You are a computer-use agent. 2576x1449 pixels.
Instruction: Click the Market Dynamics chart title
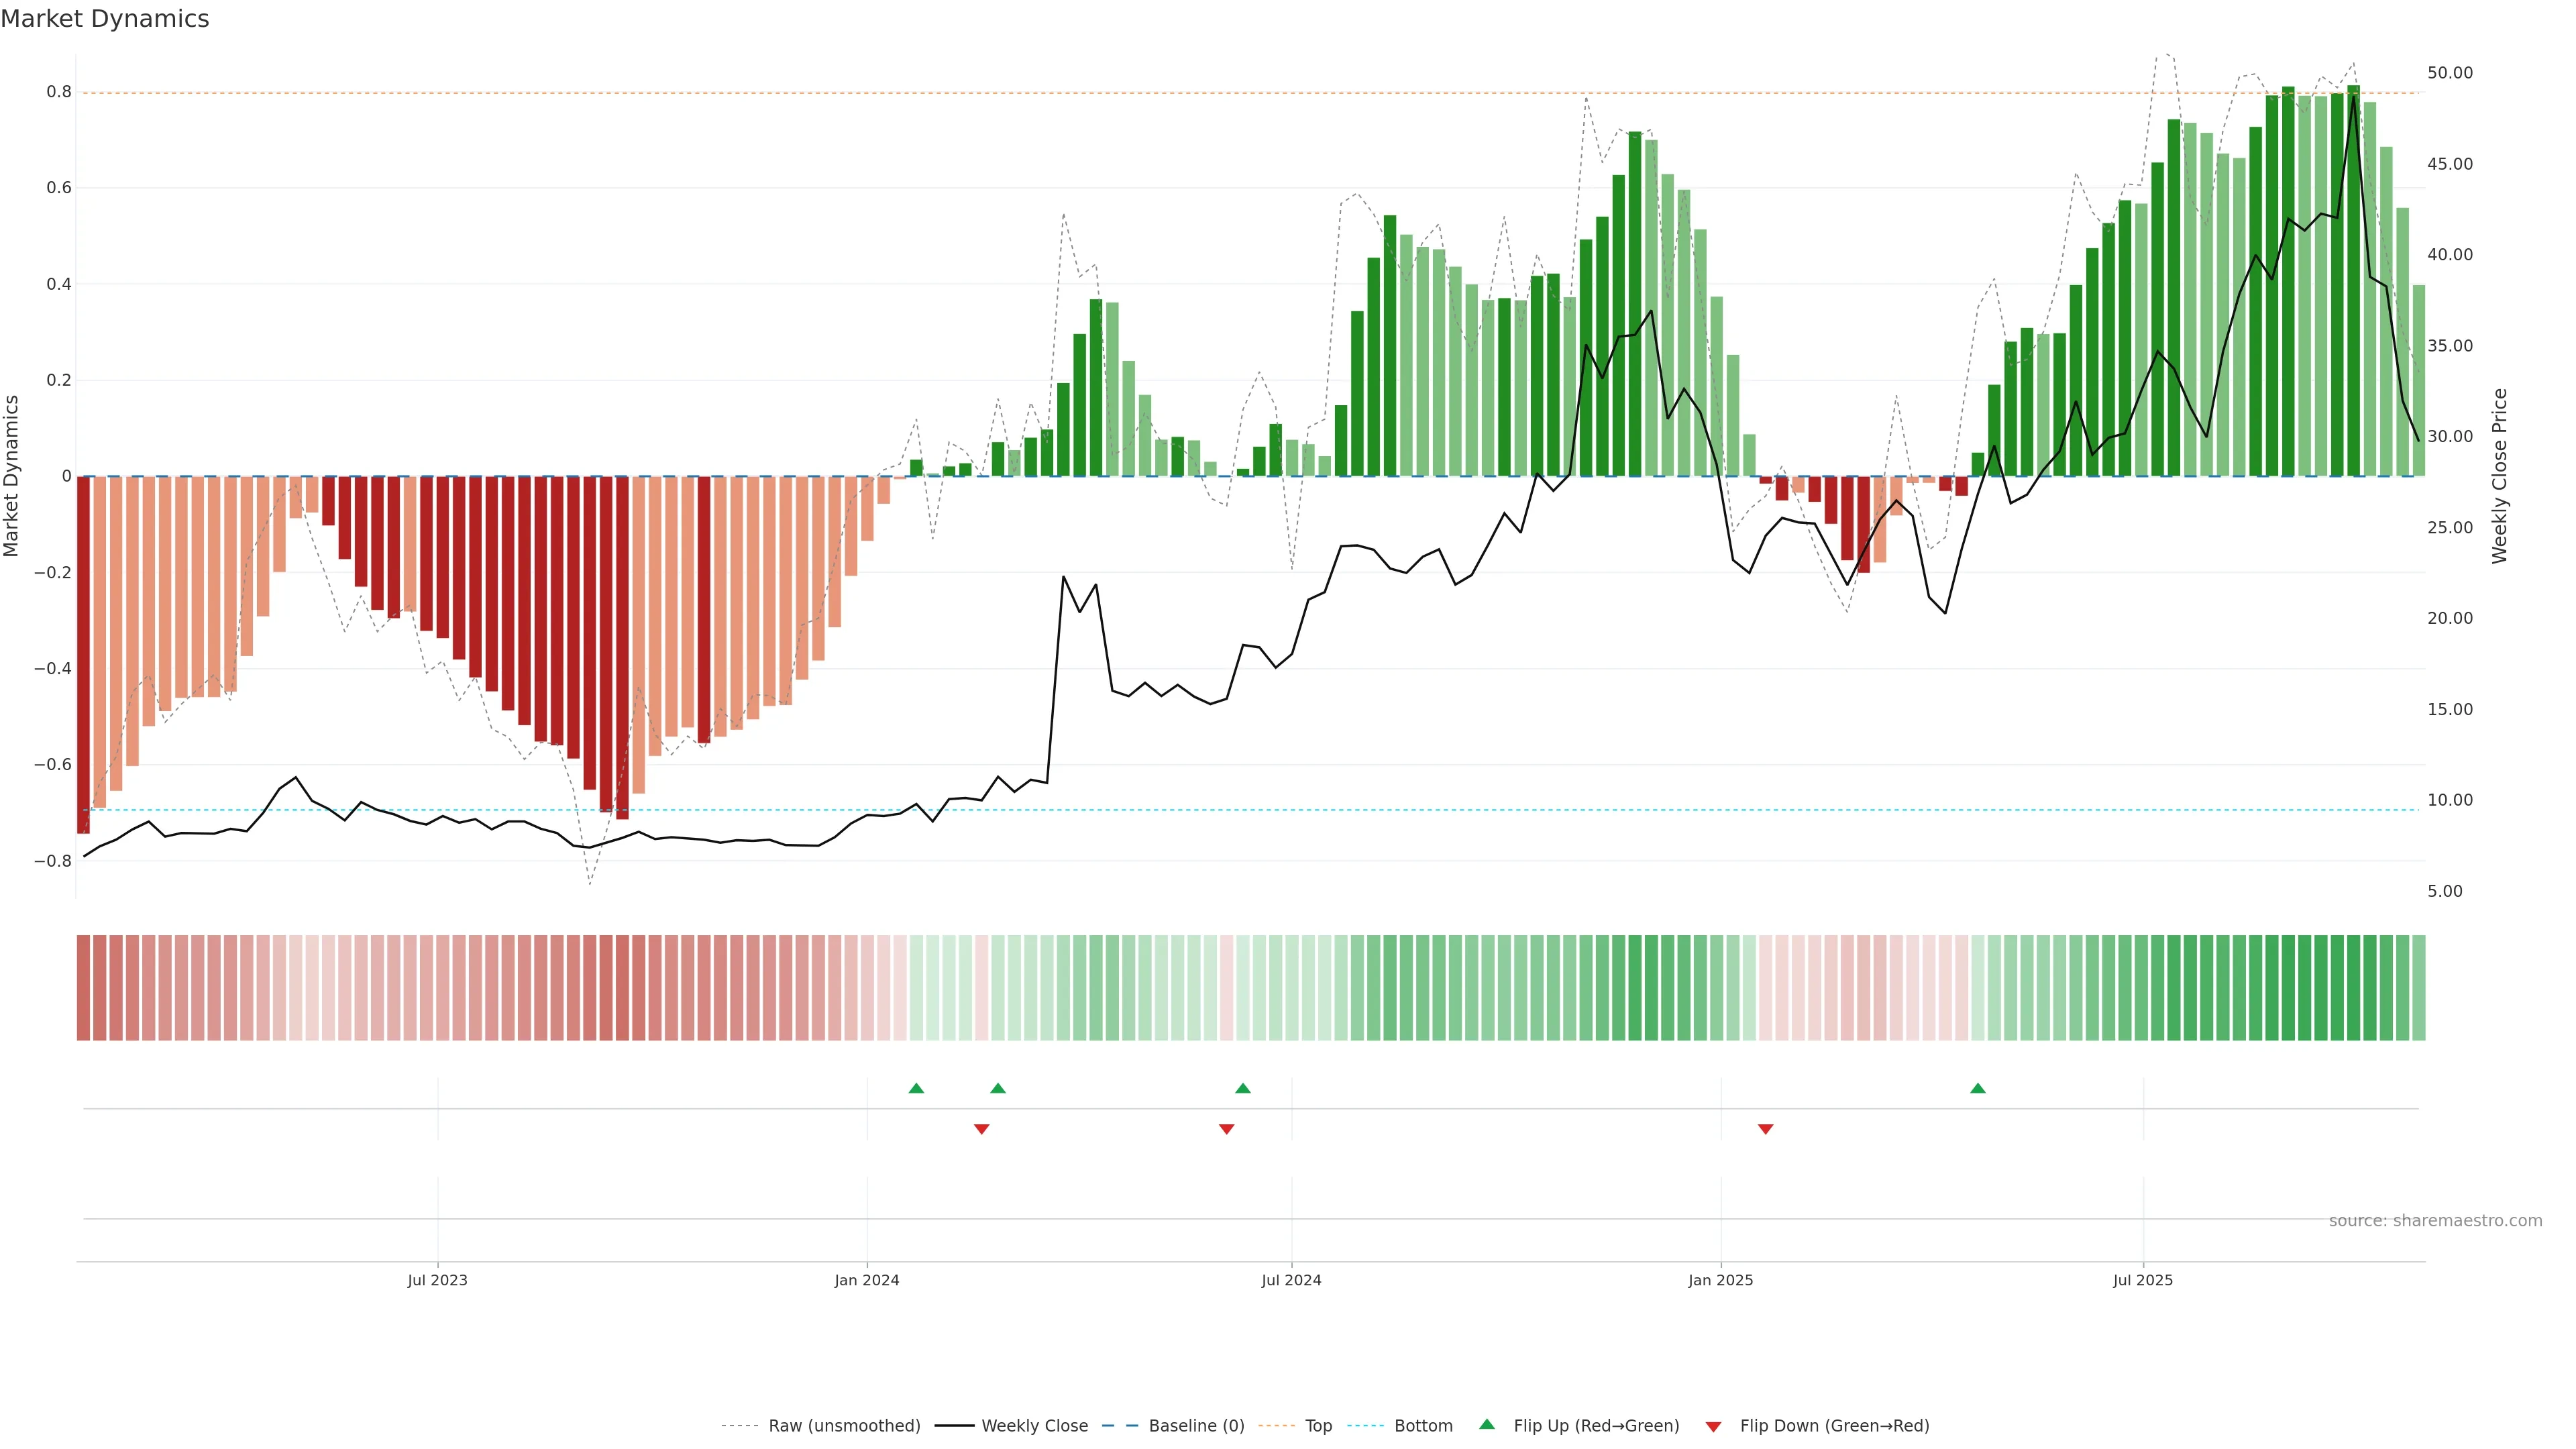pos(105,19)
